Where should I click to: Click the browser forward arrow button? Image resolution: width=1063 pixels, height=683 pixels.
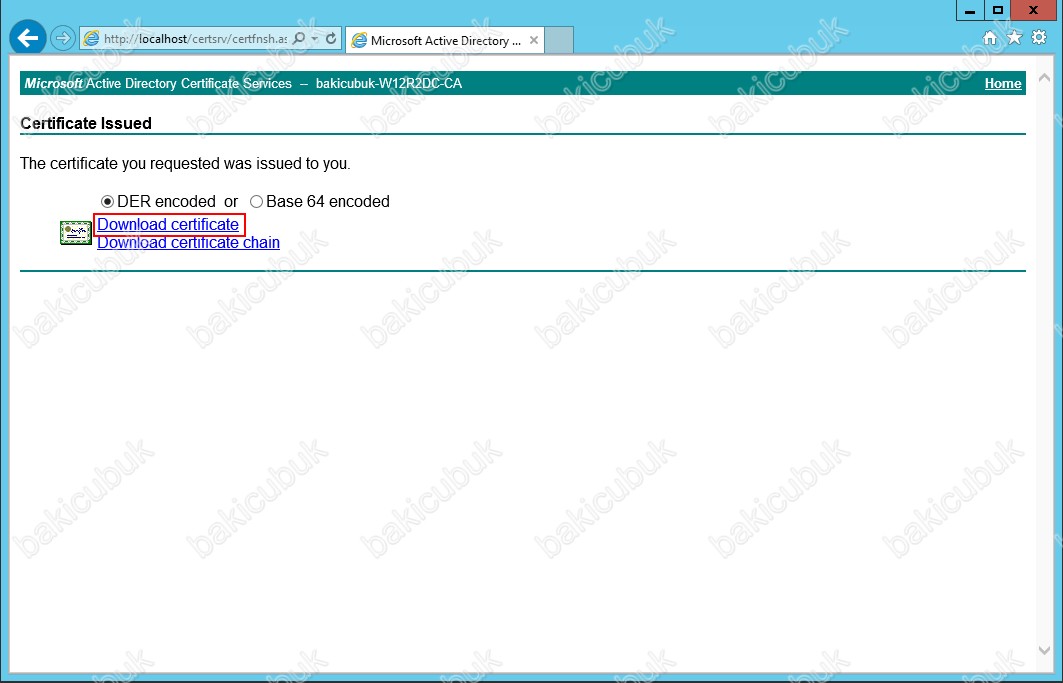coord(62,39)
